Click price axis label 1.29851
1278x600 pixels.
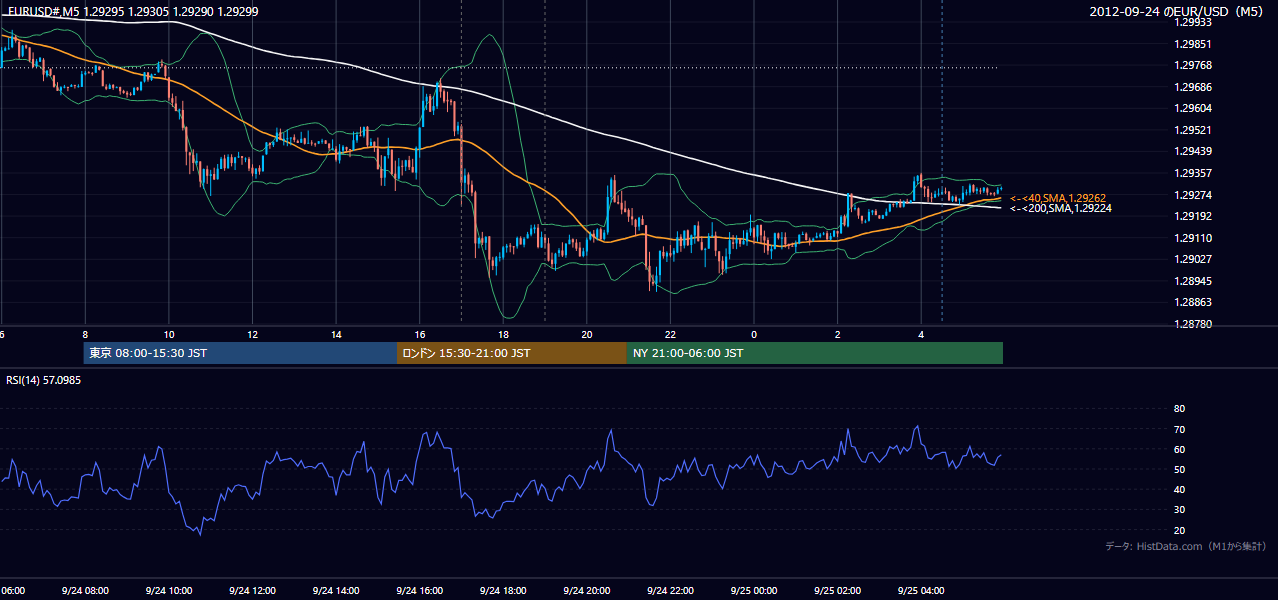pos(1192,44)
